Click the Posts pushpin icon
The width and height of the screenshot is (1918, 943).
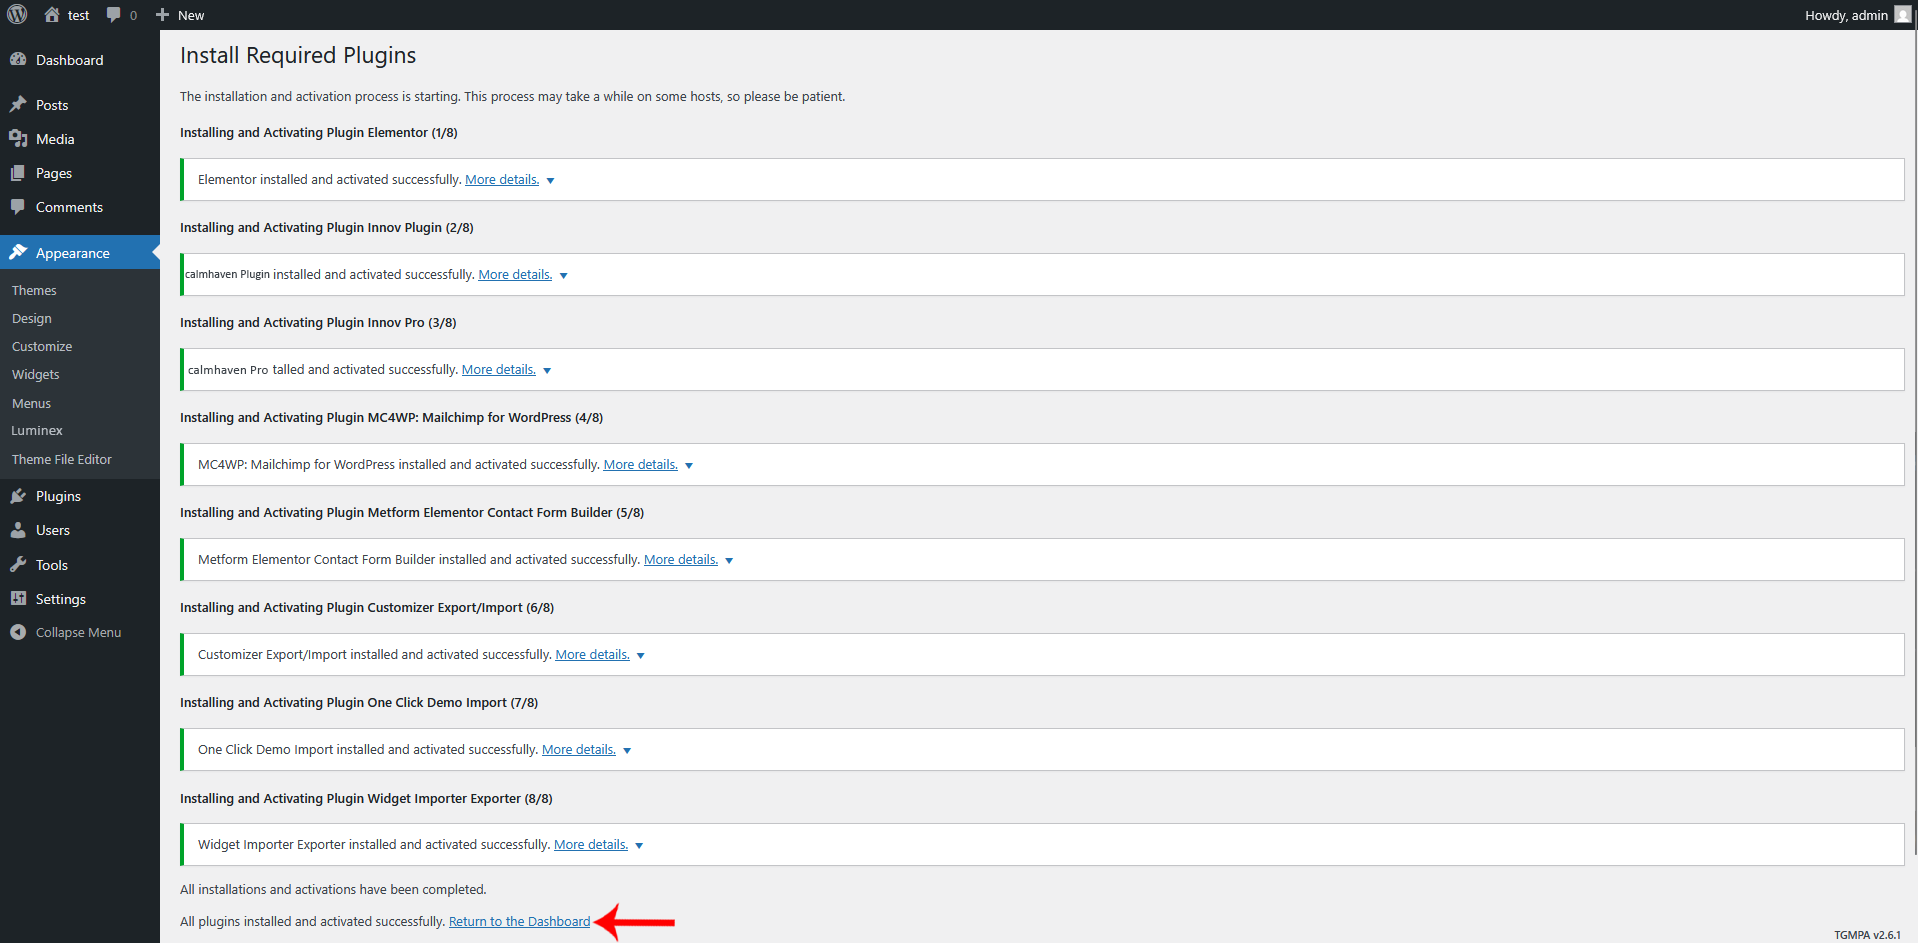(18, 105)
